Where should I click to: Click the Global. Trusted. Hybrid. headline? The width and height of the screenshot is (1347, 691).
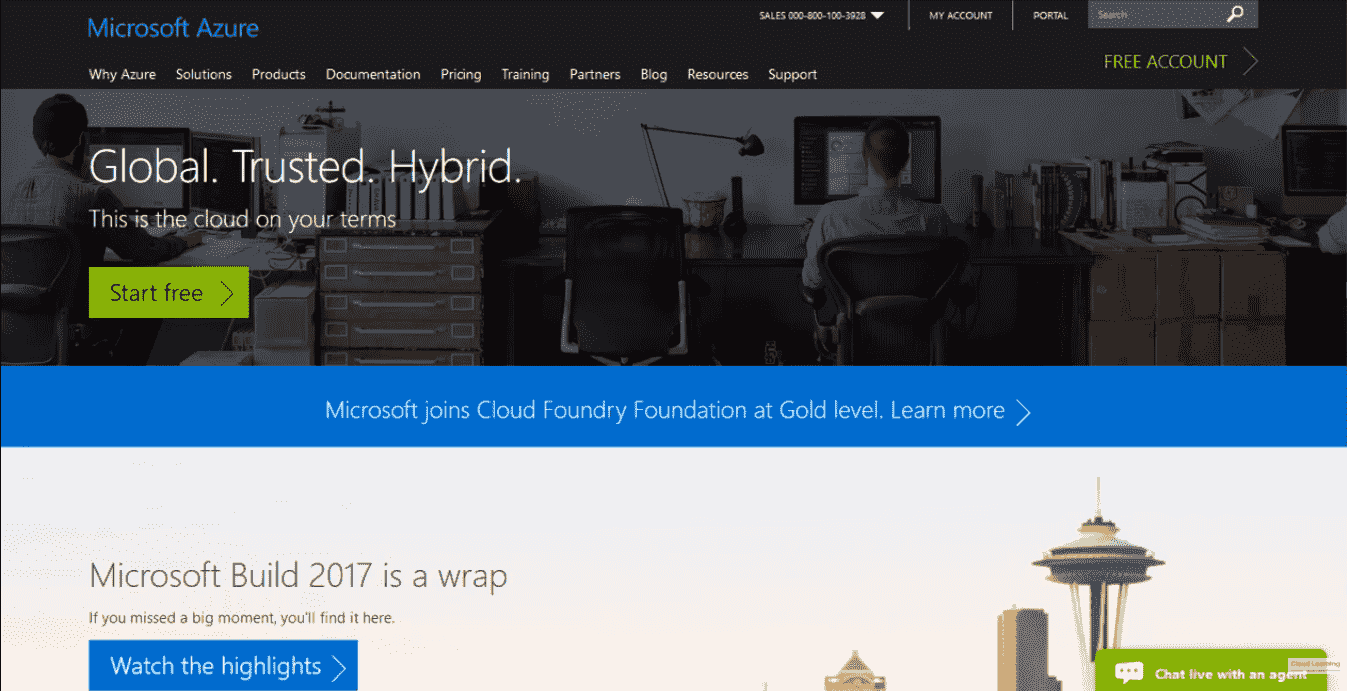305,167
